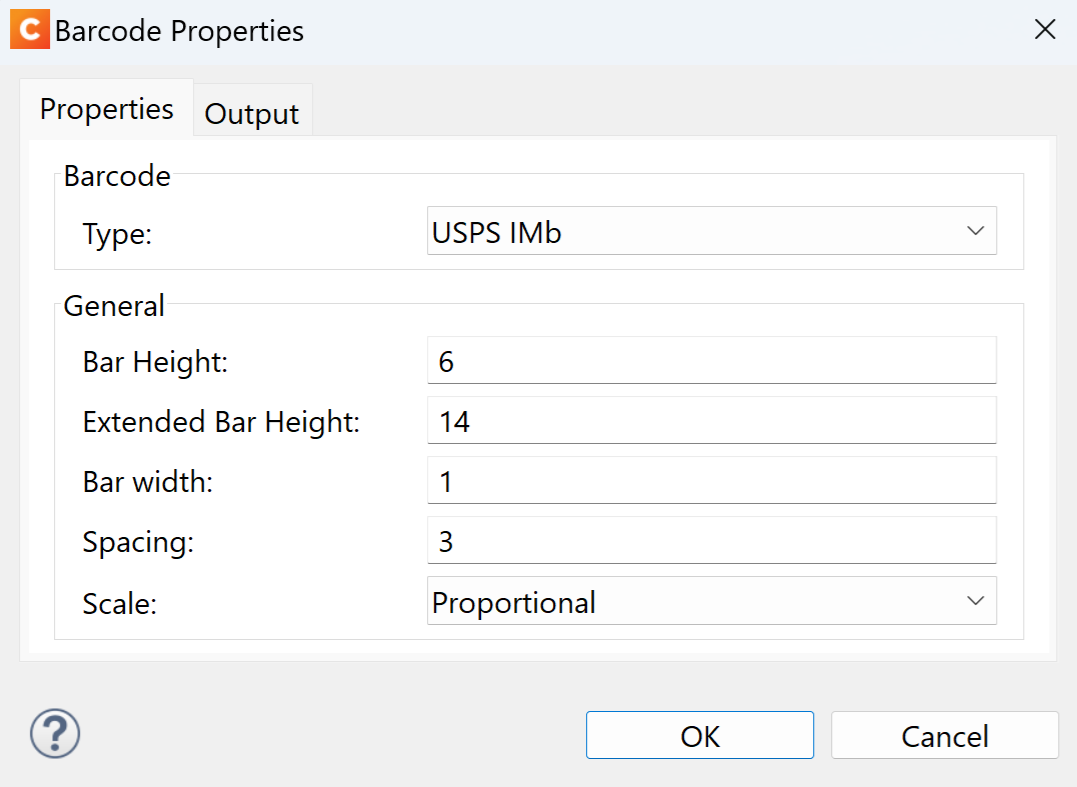Expand the Scale dropdown arrow
This screenshot has width=1077, height=787.
tap(975, 601)
